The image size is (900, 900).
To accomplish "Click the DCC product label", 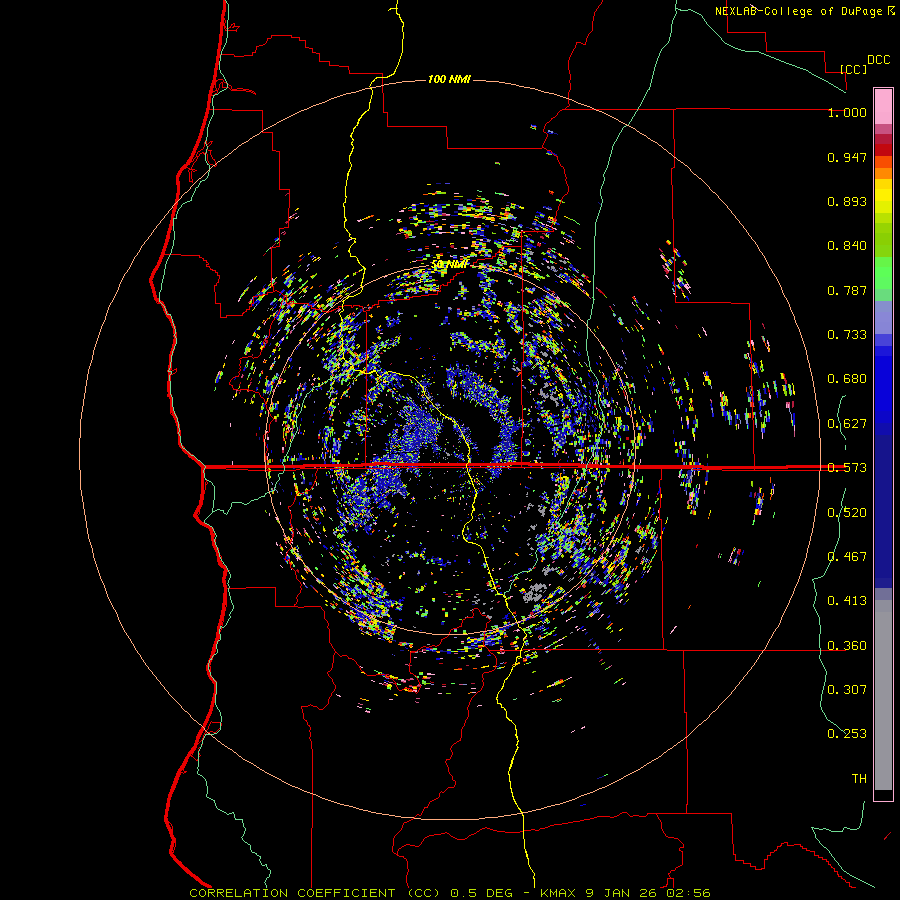I will pyautogui.click(x=878, y=60).
